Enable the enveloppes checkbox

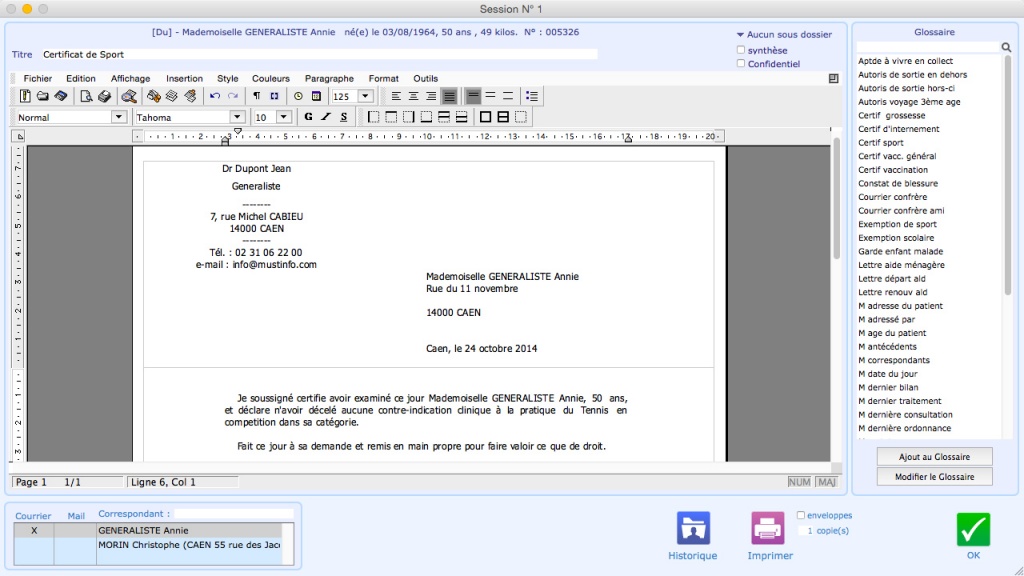click(x=801, y=515)
